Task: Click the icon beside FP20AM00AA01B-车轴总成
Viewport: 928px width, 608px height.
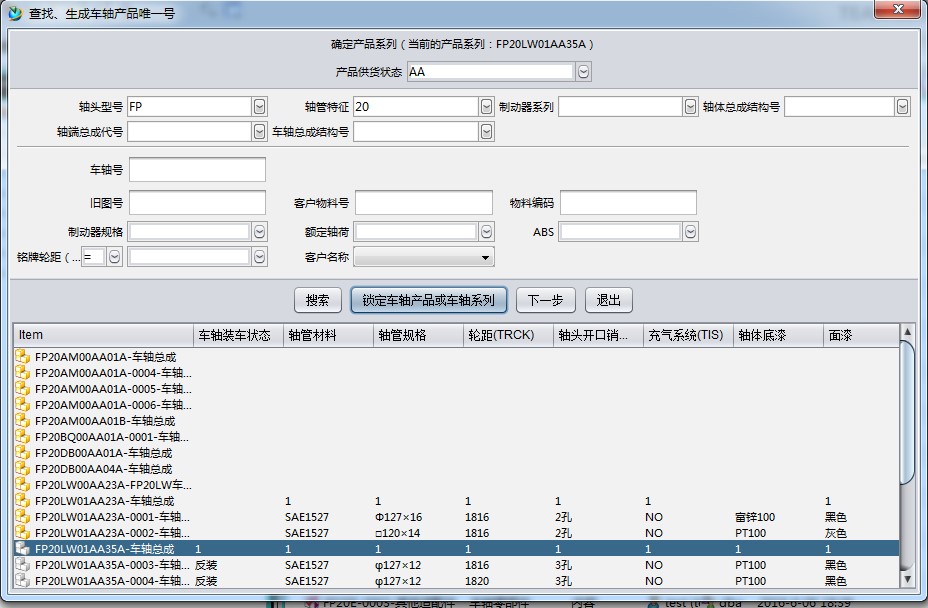Action: tap(23, 420)
